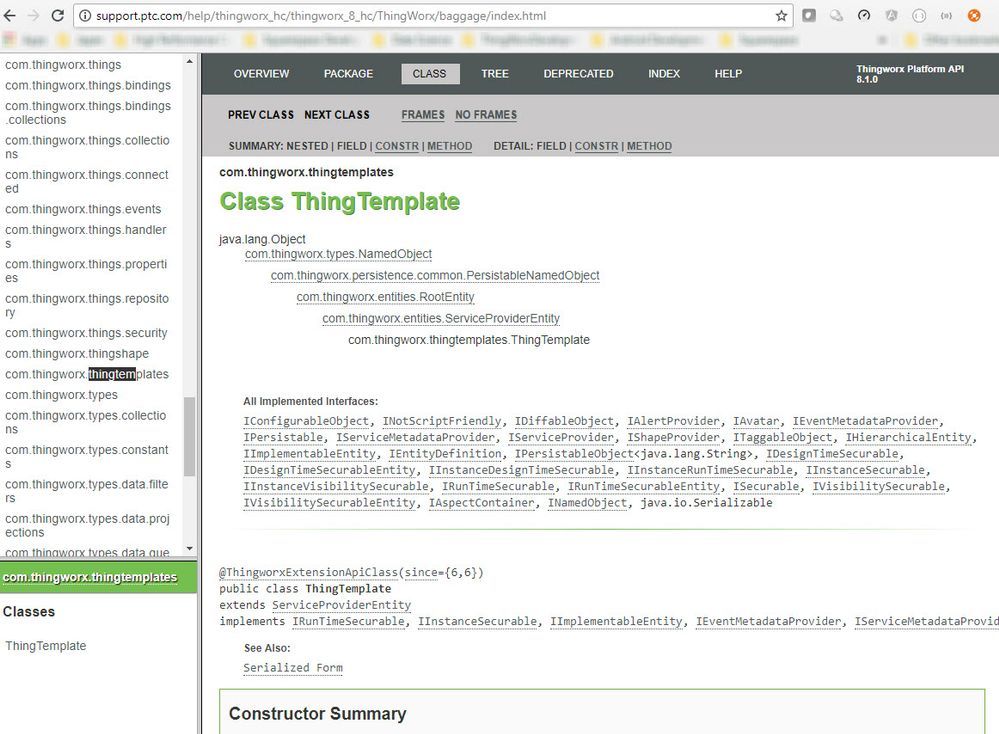
Task: Select the CLASS navigation tab
Action: pyautogui.click(x=430, y=74)
